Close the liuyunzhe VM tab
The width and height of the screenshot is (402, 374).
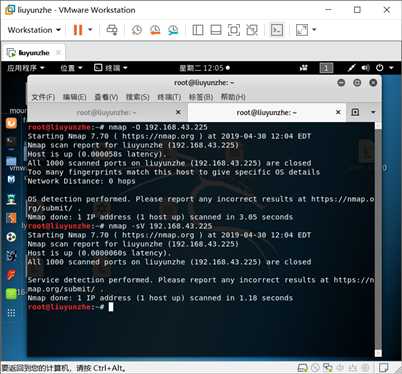point(59,53)
